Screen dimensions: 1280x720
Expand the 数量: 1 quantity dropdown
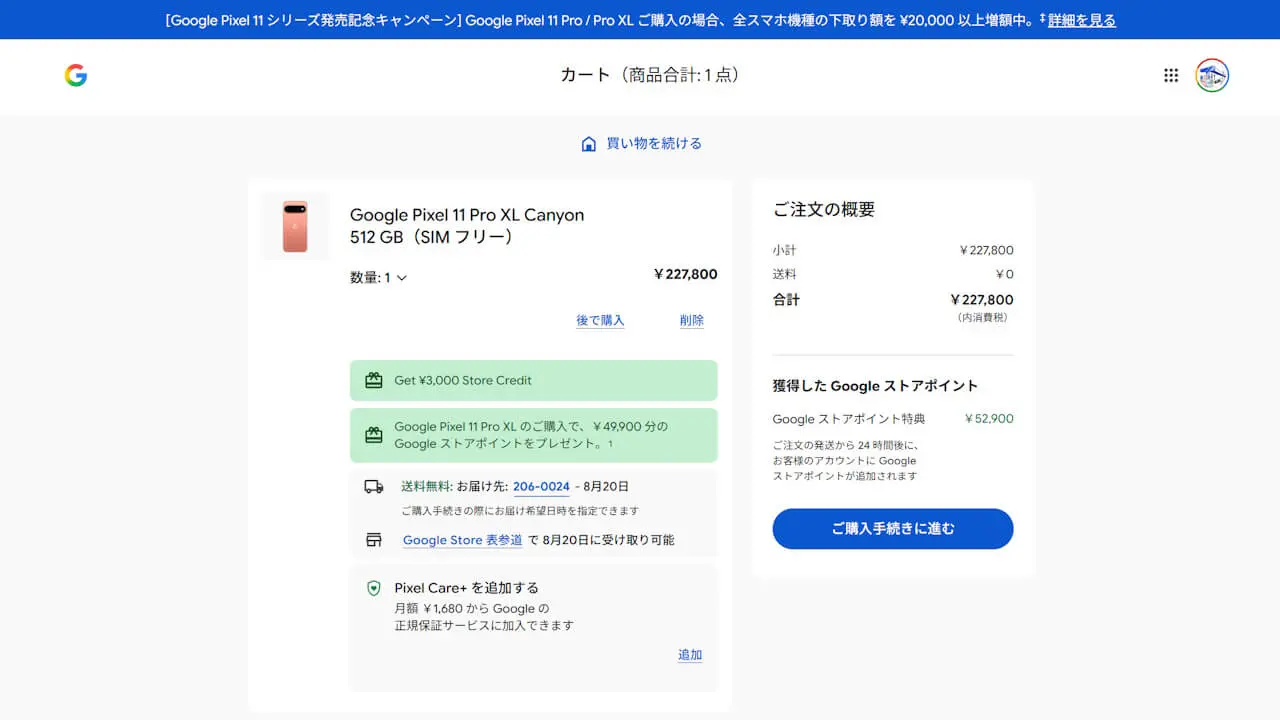(x=379, y=278)
